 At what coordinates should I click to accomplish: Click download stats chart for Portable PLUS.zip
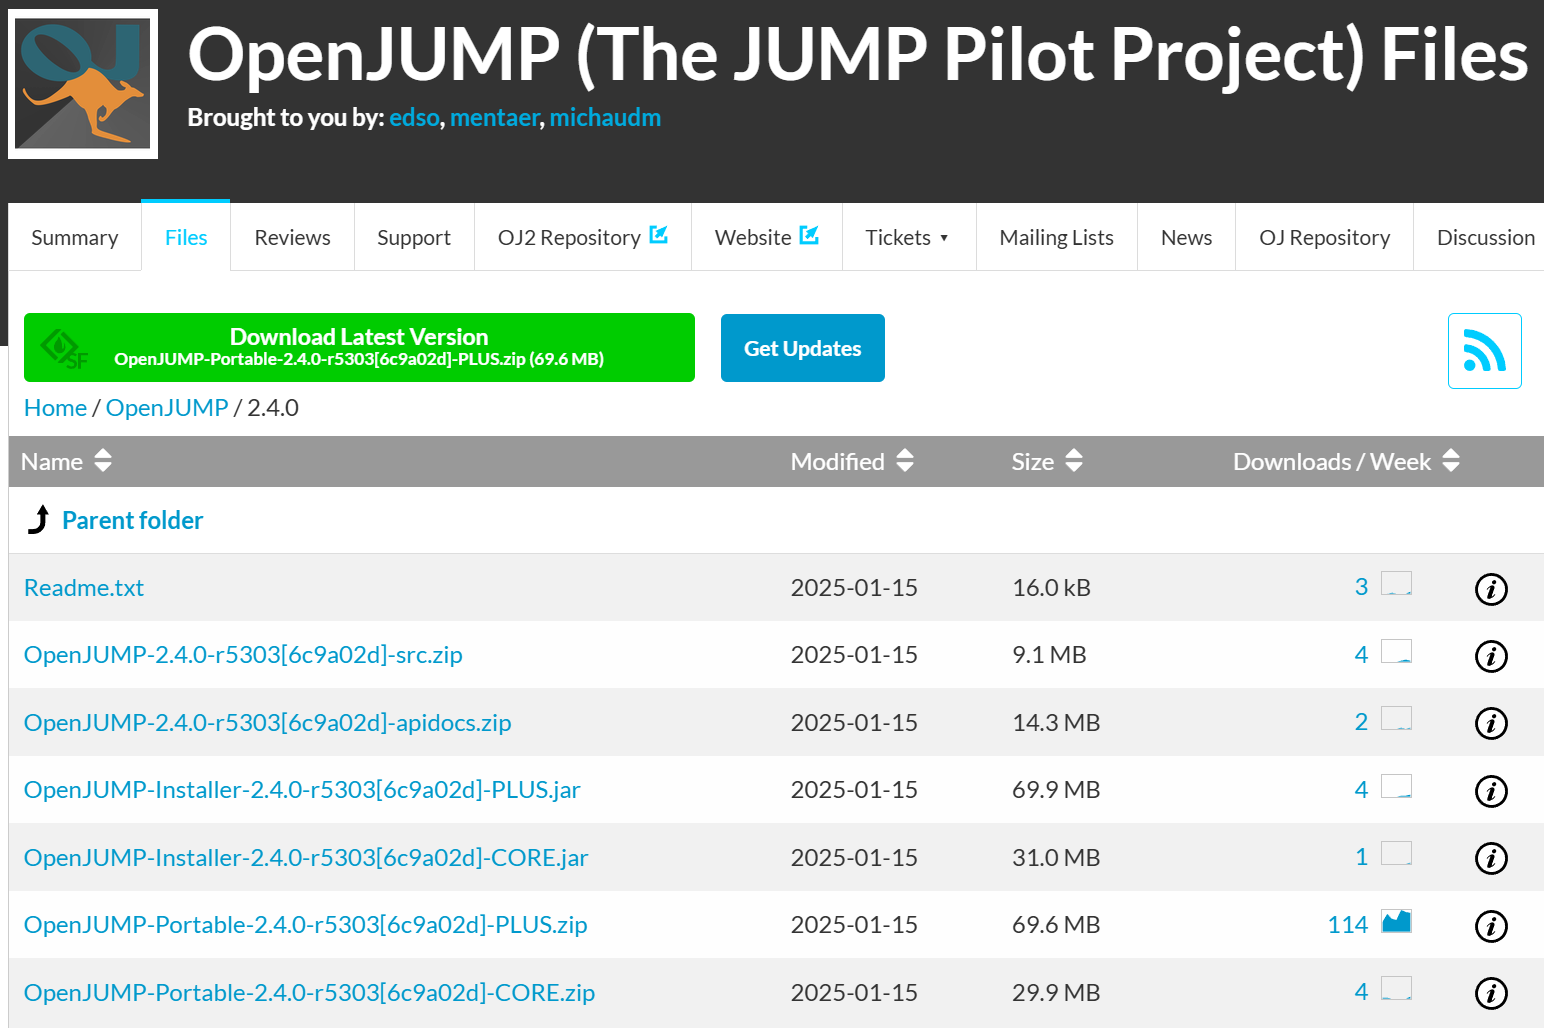pos(1396,921)
